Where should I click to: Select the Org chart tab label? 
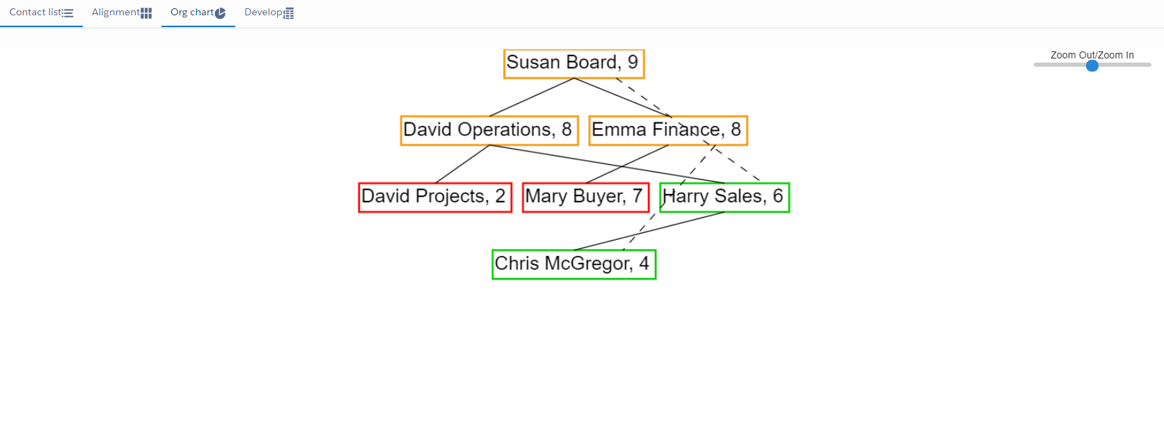coord(192,13)
